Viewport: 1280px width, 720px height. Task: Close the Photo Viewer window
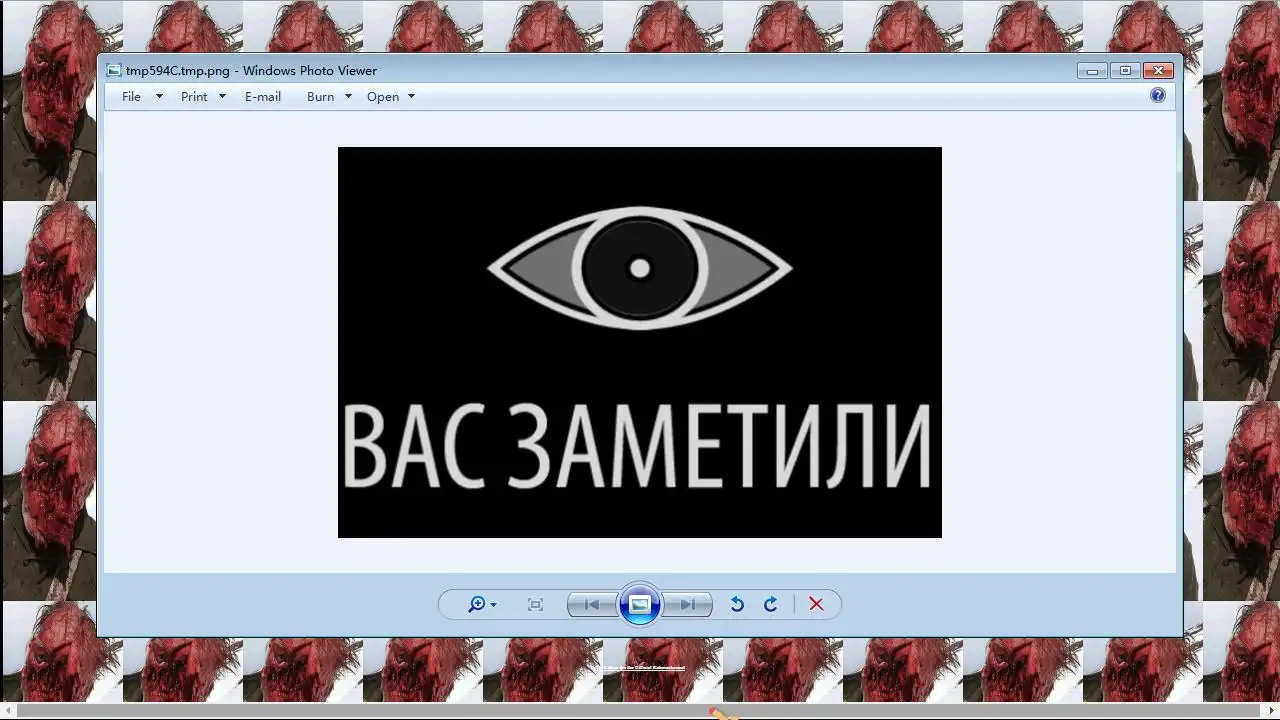click(x=1158, y=71)
